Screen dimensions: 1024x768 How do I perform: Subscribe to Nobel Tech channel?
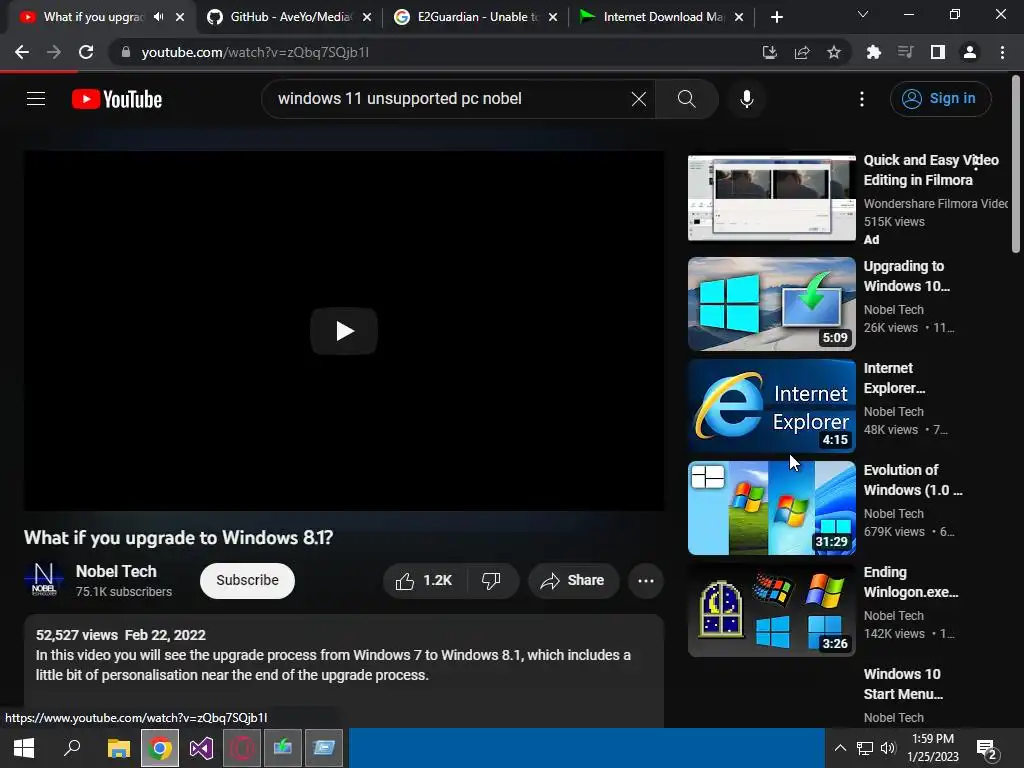pyautogui.click(x=248, y=581)
